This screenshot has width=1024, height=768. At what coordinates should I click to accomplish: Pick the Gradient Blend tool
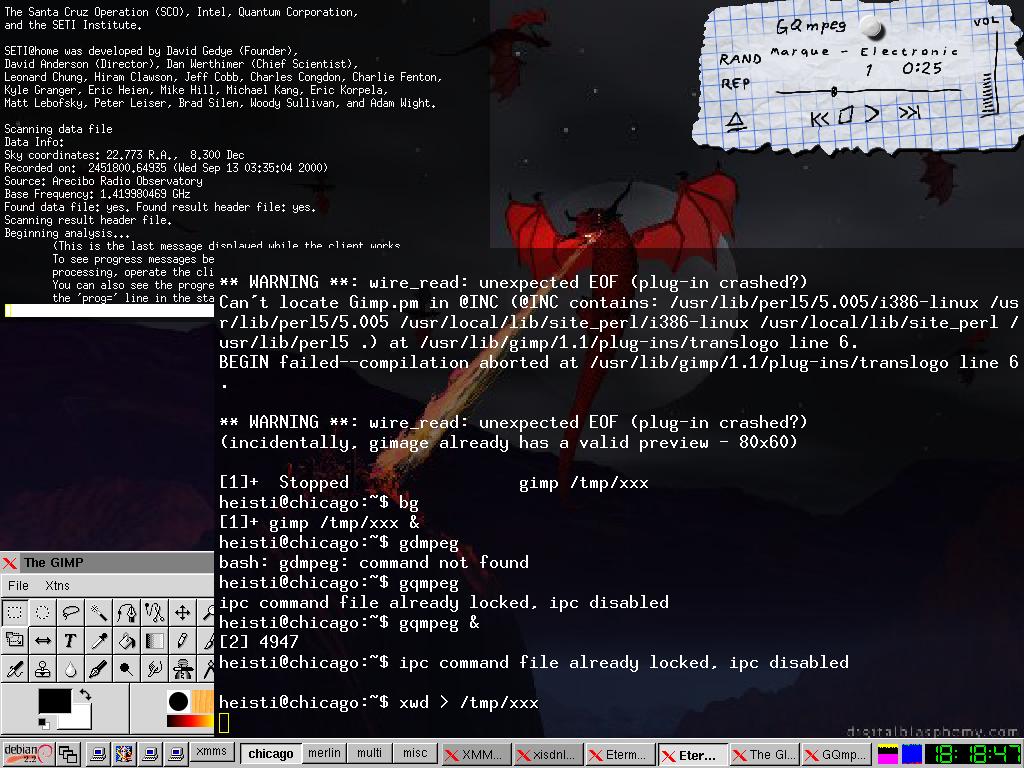click(154, 640)
